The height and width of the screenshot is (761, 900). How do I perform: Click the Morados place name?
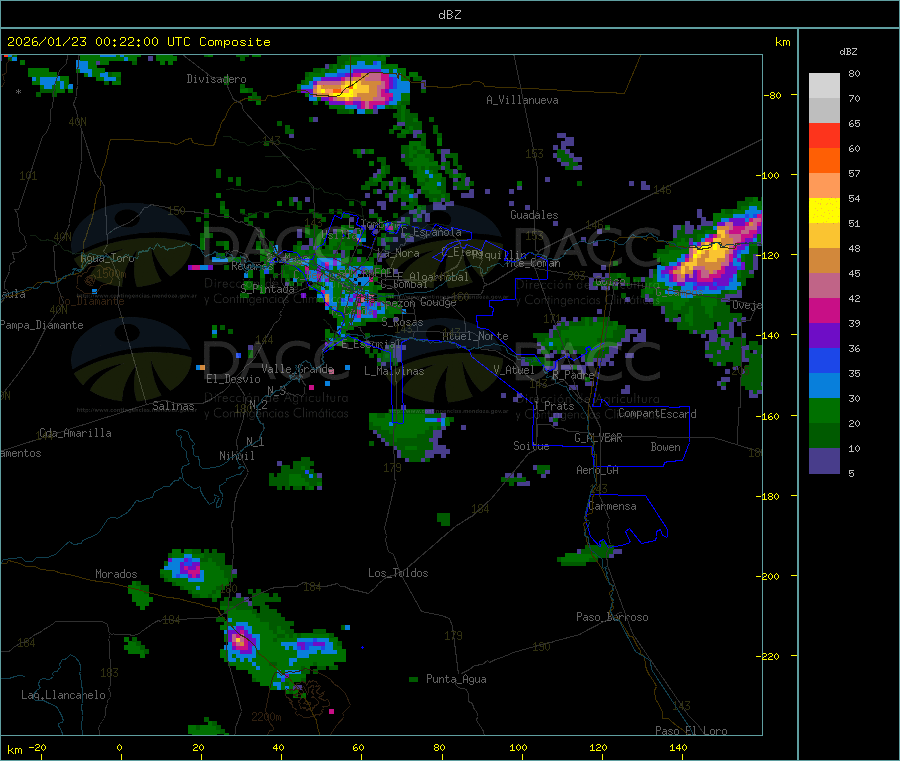coord(116,574)
